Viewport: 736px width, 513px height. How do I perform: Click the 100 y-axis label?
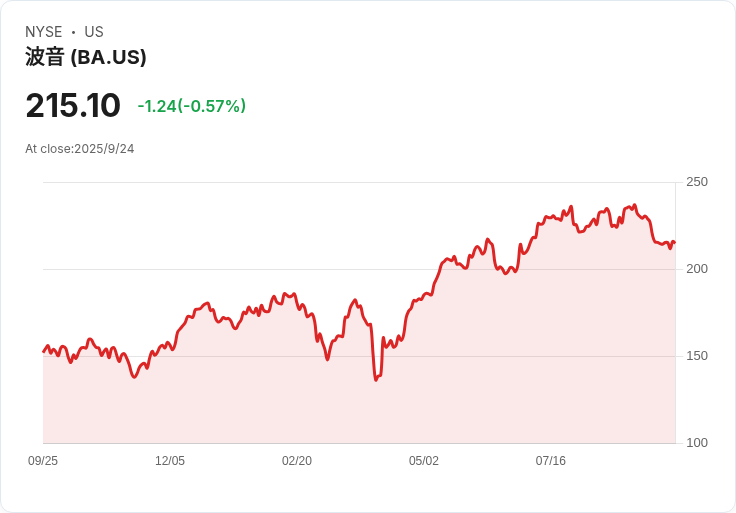(x=696, y=443)
